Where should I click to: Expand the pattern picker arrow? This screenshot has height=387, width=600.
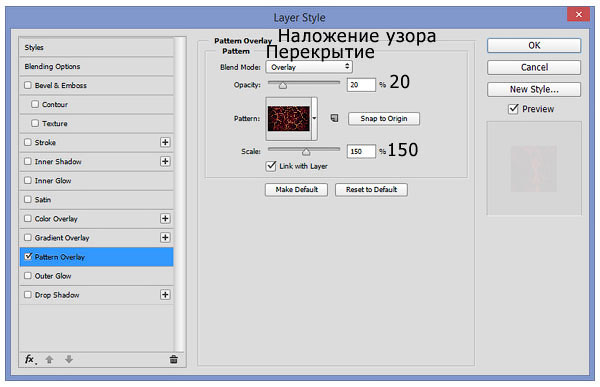tap(314, 118)
